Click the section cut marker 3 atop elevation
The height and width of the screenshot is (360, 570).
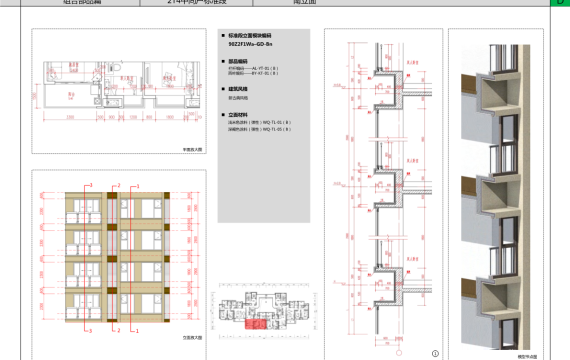pyautogui.click(x=91, y=185)
